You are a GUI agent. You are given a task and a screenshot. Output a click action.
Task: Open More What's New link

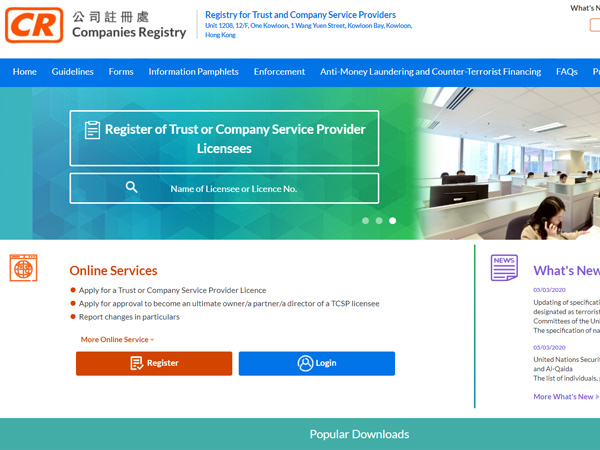pos(567,397)
